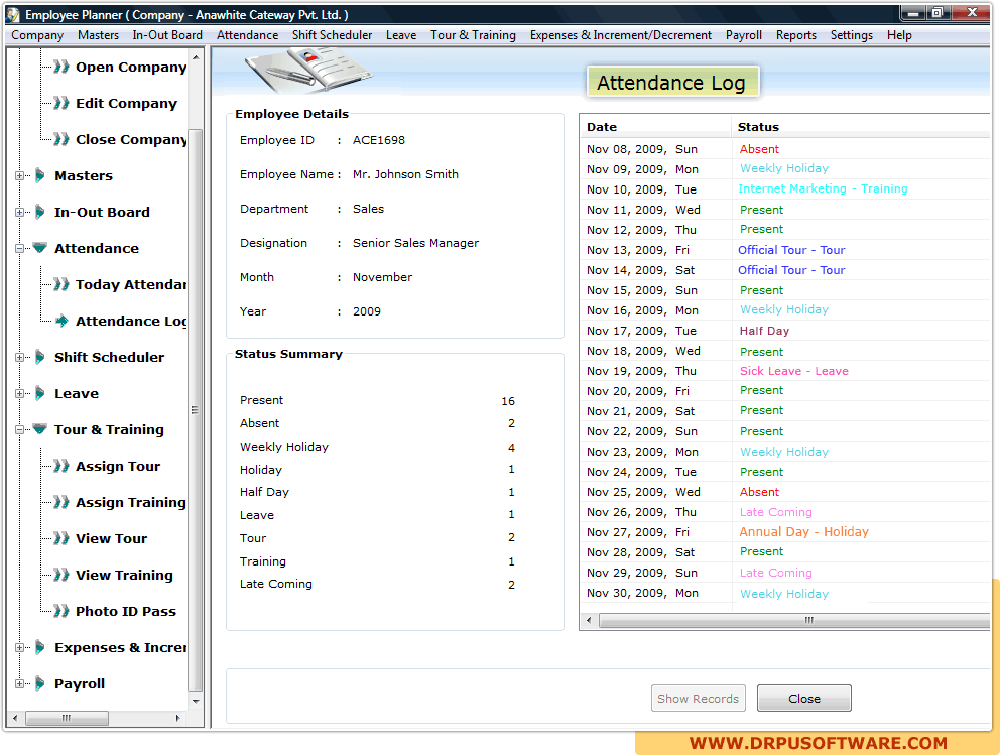Click the Open Company arrow icon
Screen dimensions: 1000x755
point(61,67)
